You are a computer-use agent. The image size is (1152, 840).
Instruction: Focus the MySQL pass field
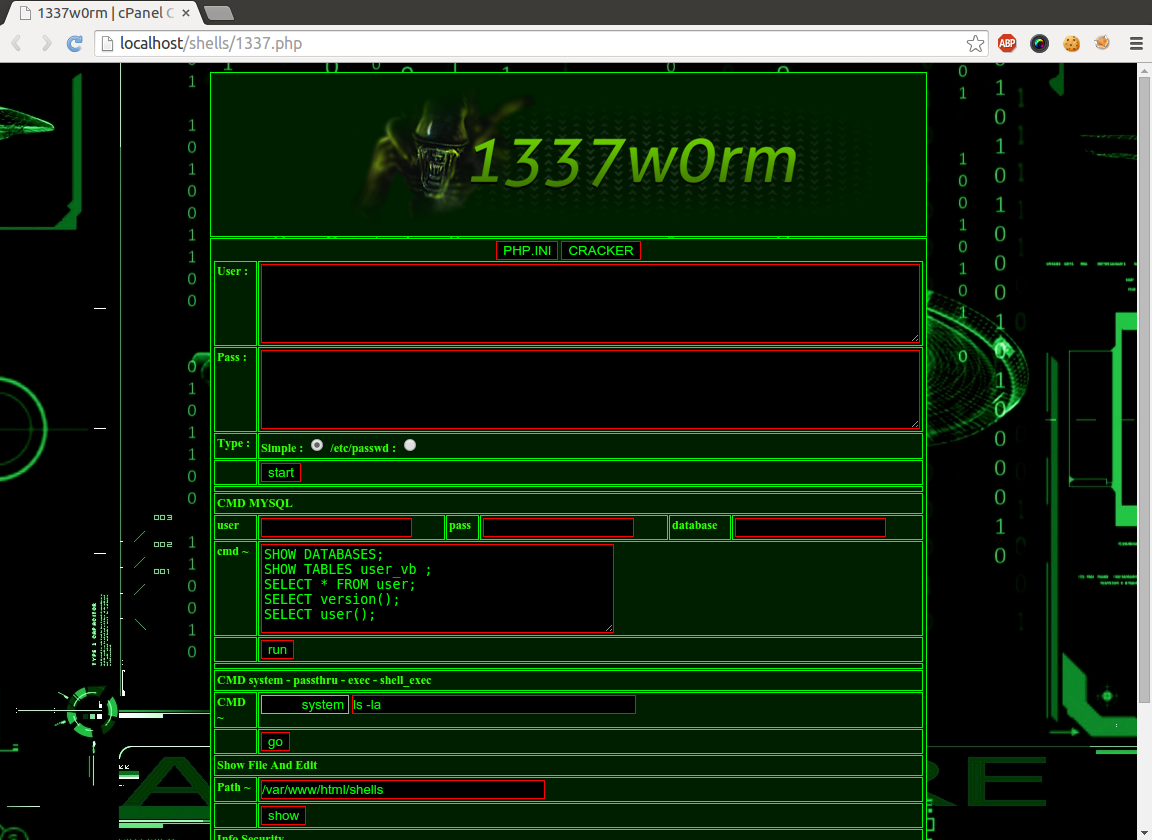pos(558,528)
